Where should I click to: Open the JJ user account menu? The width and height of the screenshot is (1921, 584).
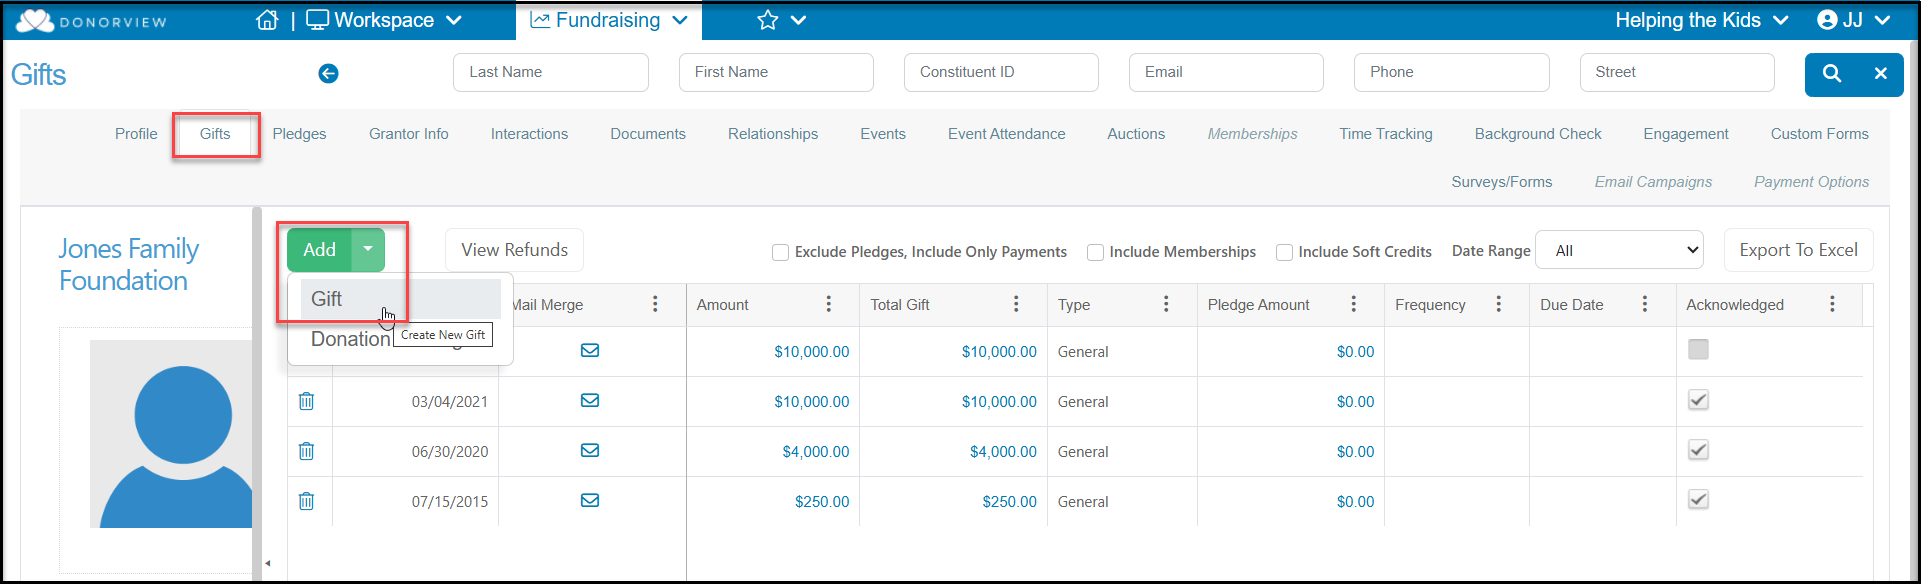pyautogui.click(x=1853, y=20)
